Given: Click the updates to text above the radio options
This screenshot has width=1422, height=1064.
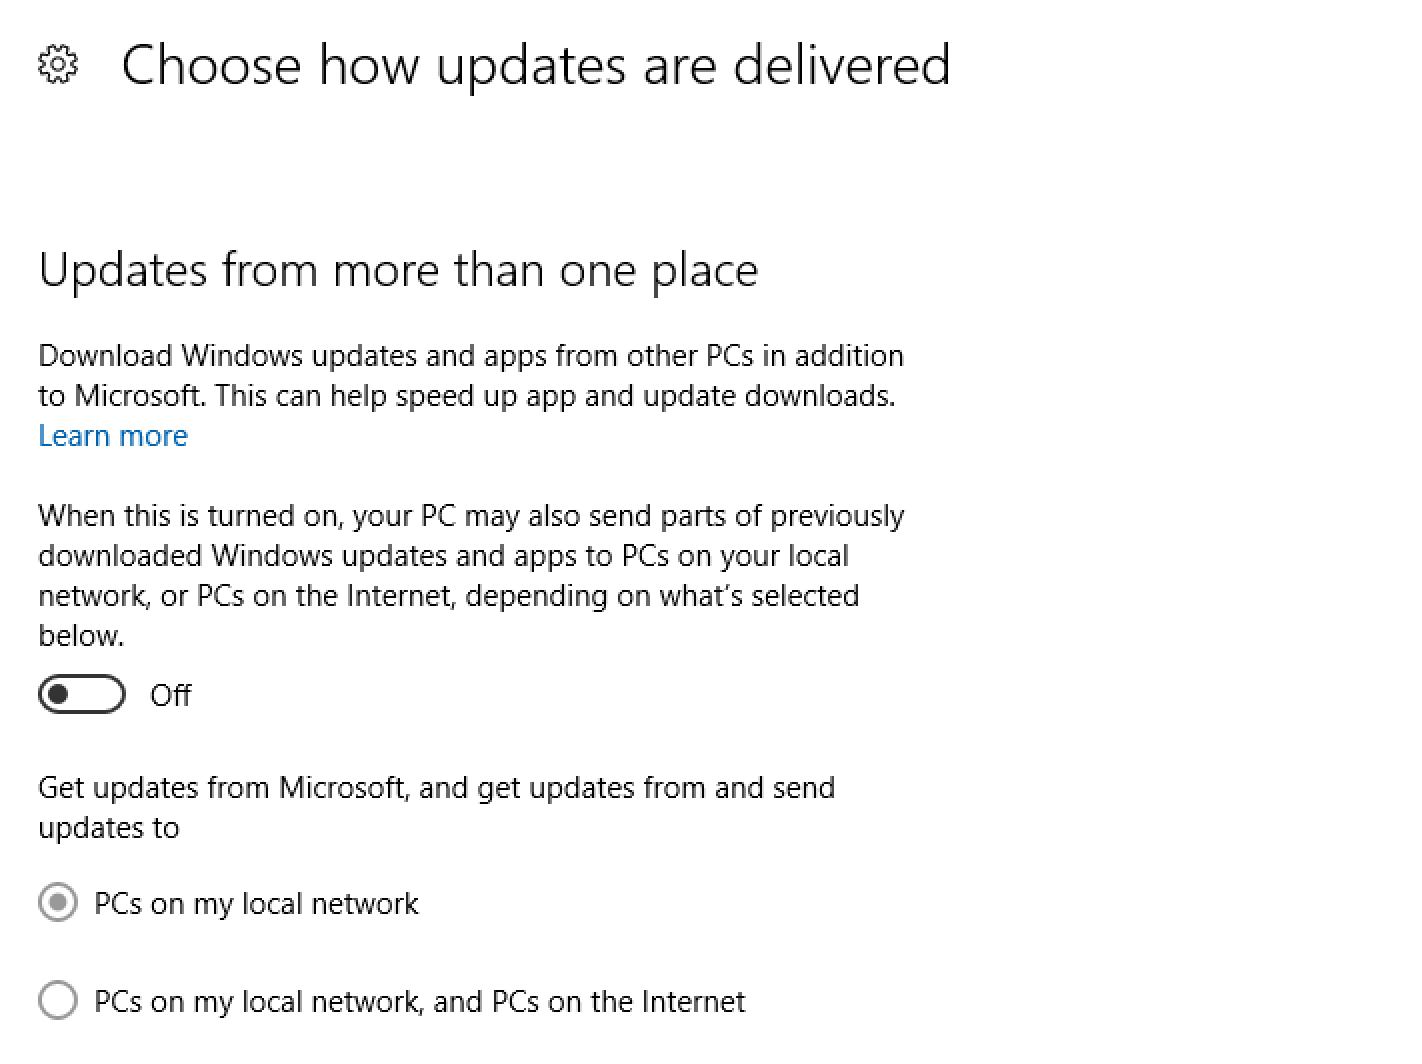Looking at the screenshot, I should (x=109, y=829).
